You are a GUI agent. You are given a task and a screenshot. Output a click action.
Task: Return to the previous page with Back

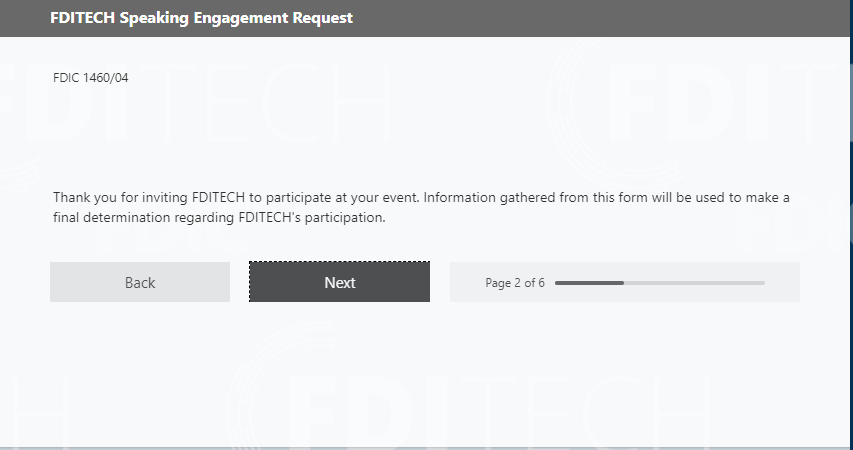pos(140,282)
